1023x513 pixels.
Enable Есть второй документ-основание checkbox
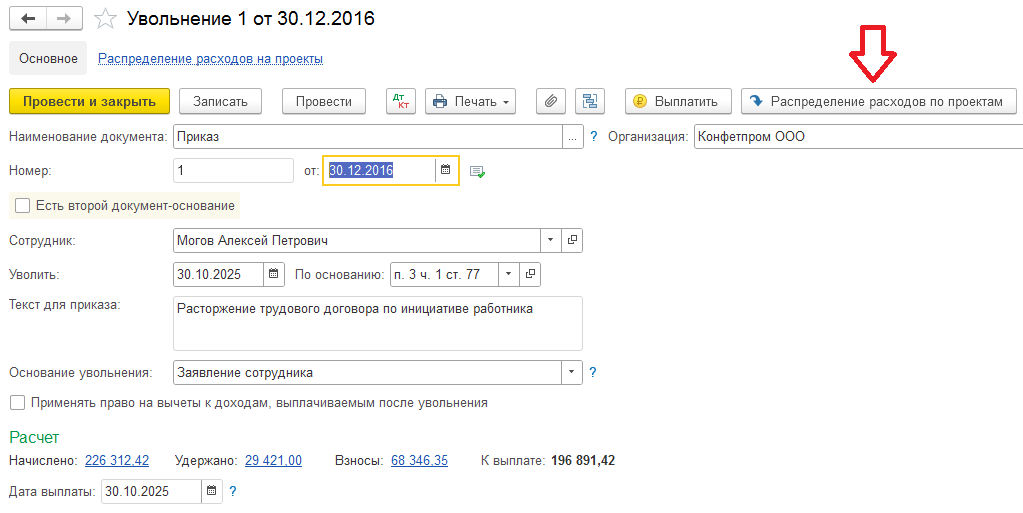click(x=22, y=206)
